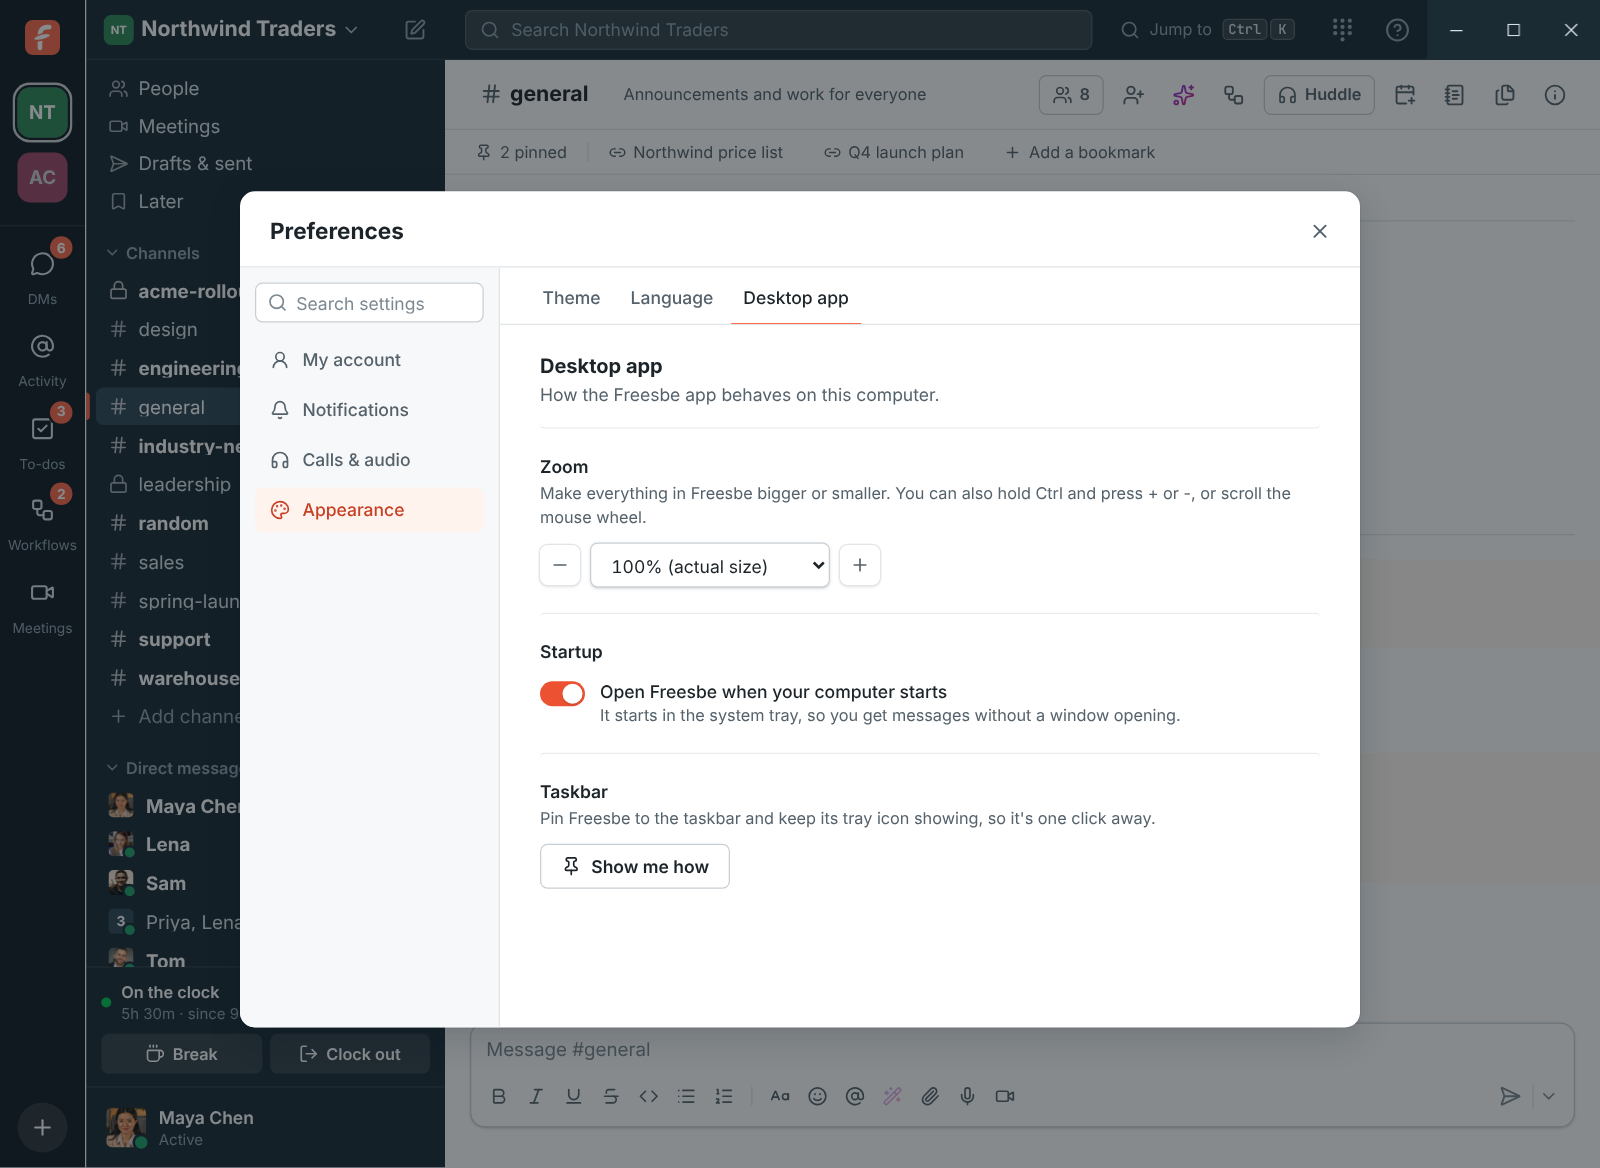Click the Show me how button
Screen dimensions: 1600x1168
coord(635,866)
